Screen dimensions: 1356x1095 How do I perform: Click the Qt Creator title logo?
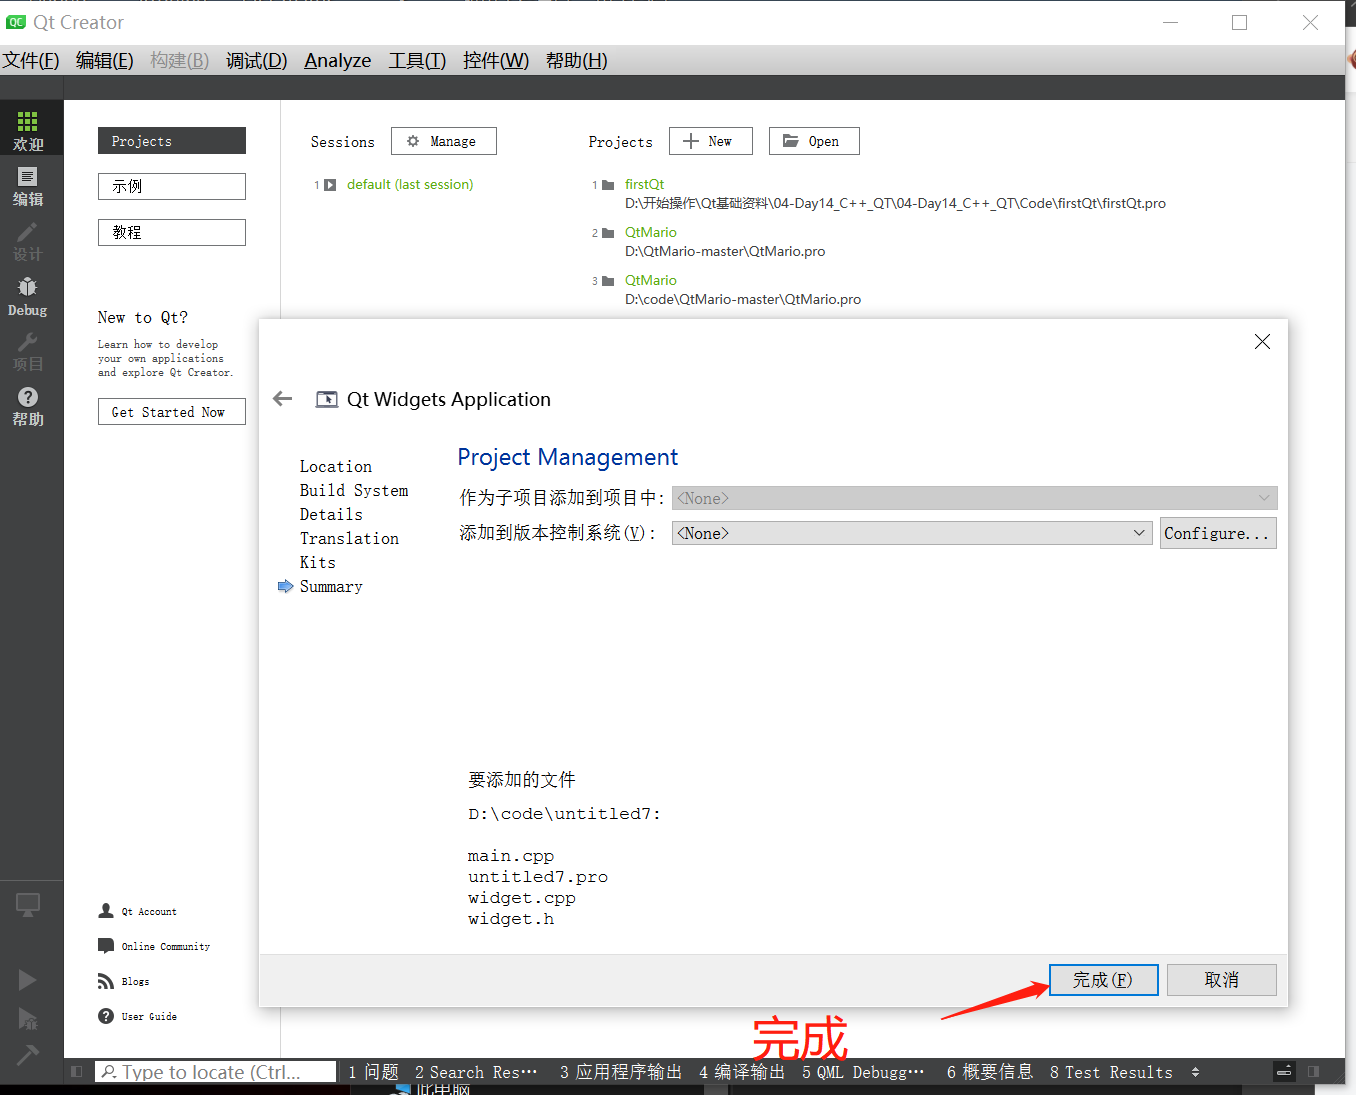pos(16,22)
